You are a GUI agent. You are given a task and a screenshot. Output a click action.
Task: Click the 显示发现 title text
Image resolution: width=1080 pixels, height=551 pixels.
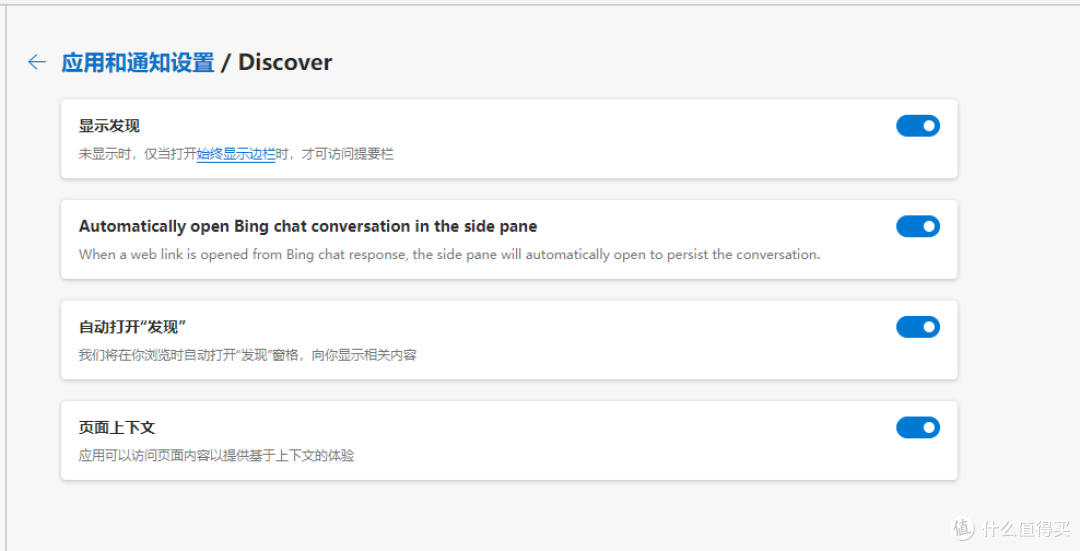(x=110, y=126)
